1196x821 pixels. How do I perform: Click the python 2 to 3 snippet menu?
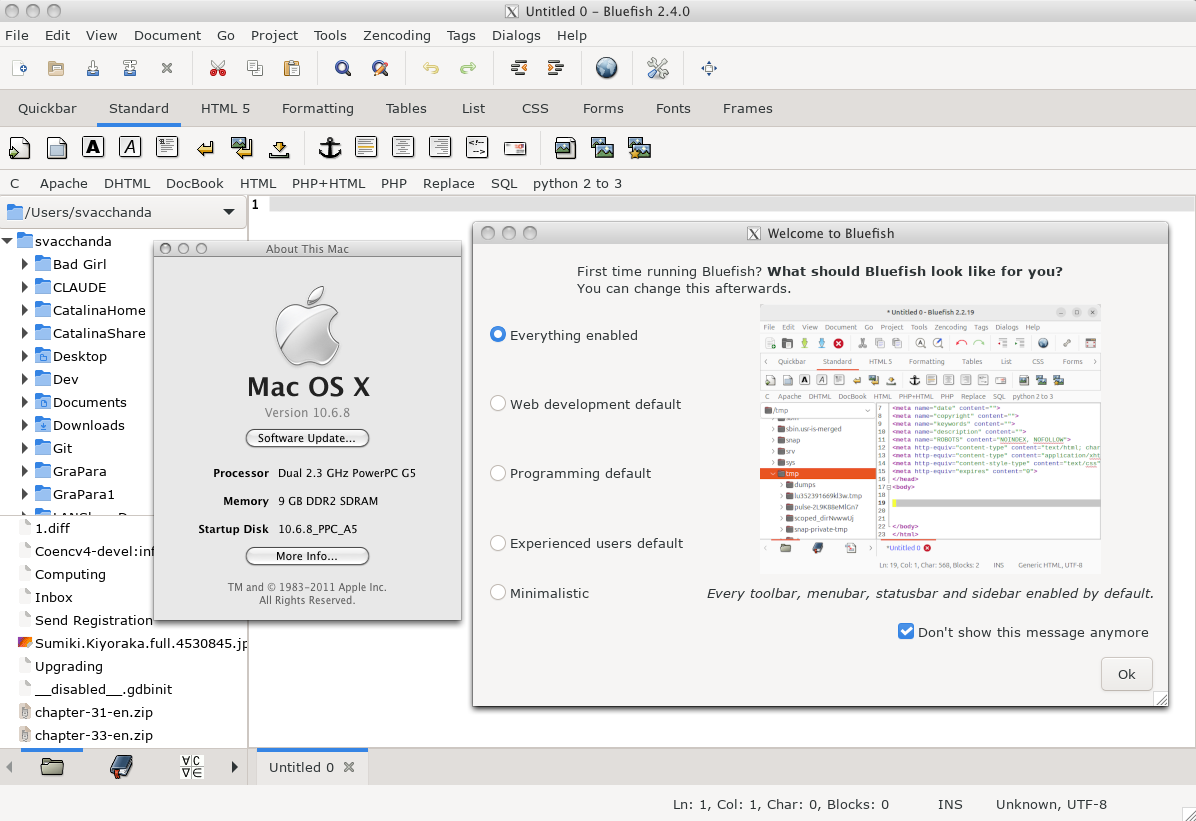[577, 183]
